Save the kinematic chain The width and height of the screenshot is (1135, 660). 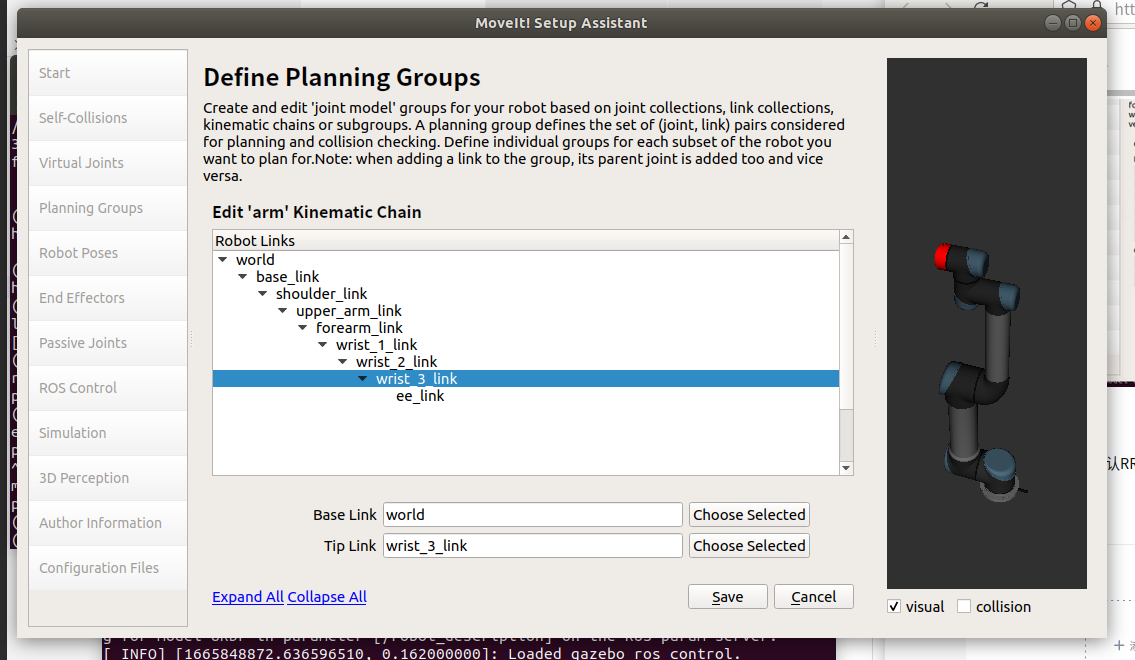[x=727, y=597]
